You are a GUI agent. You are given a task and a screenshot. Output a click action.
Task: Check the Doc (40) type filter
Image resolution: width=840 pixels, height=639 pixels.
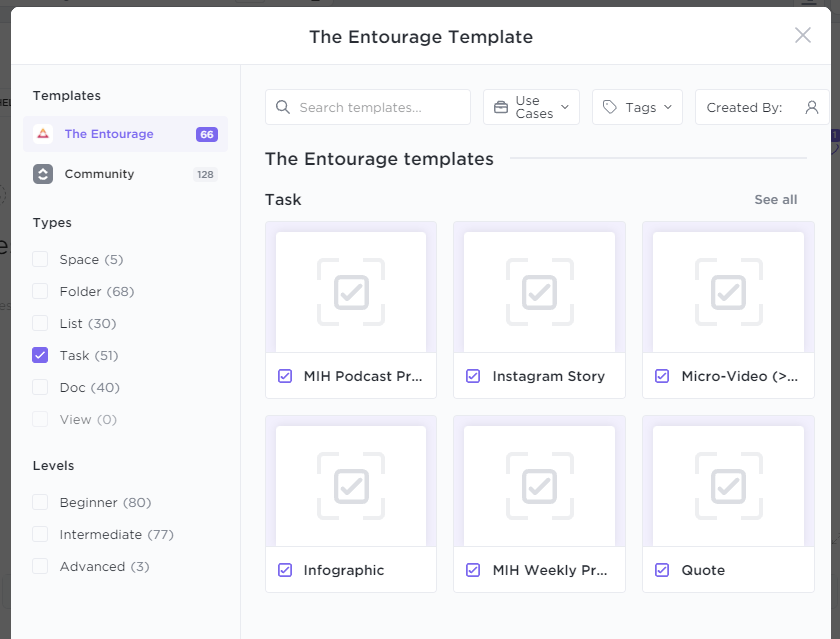[x=40, y=387]
